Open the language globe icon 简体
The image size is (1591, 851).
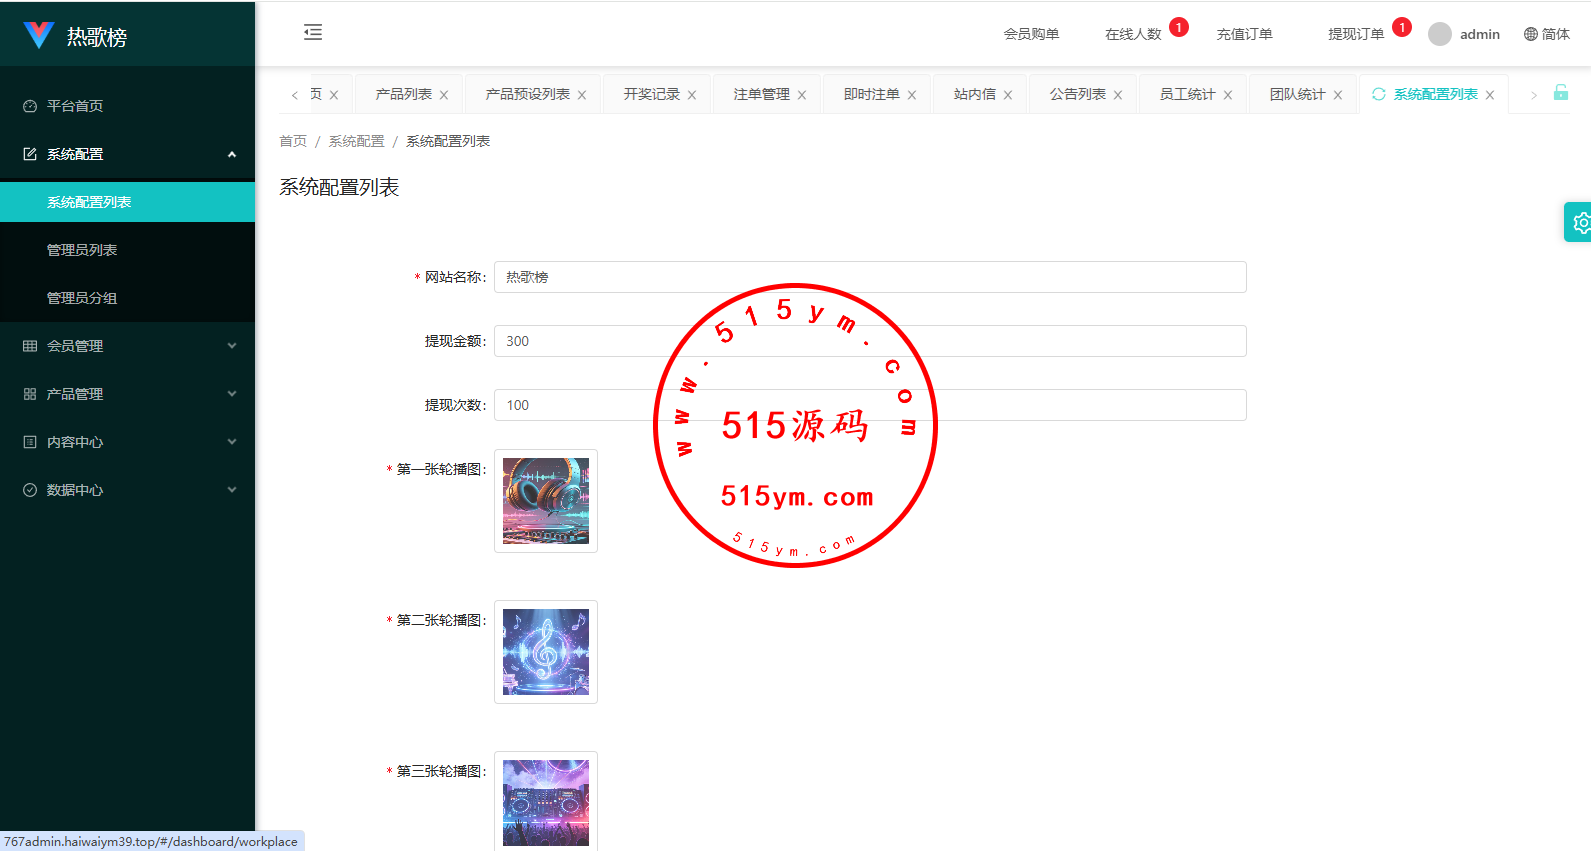[1546, 34]
